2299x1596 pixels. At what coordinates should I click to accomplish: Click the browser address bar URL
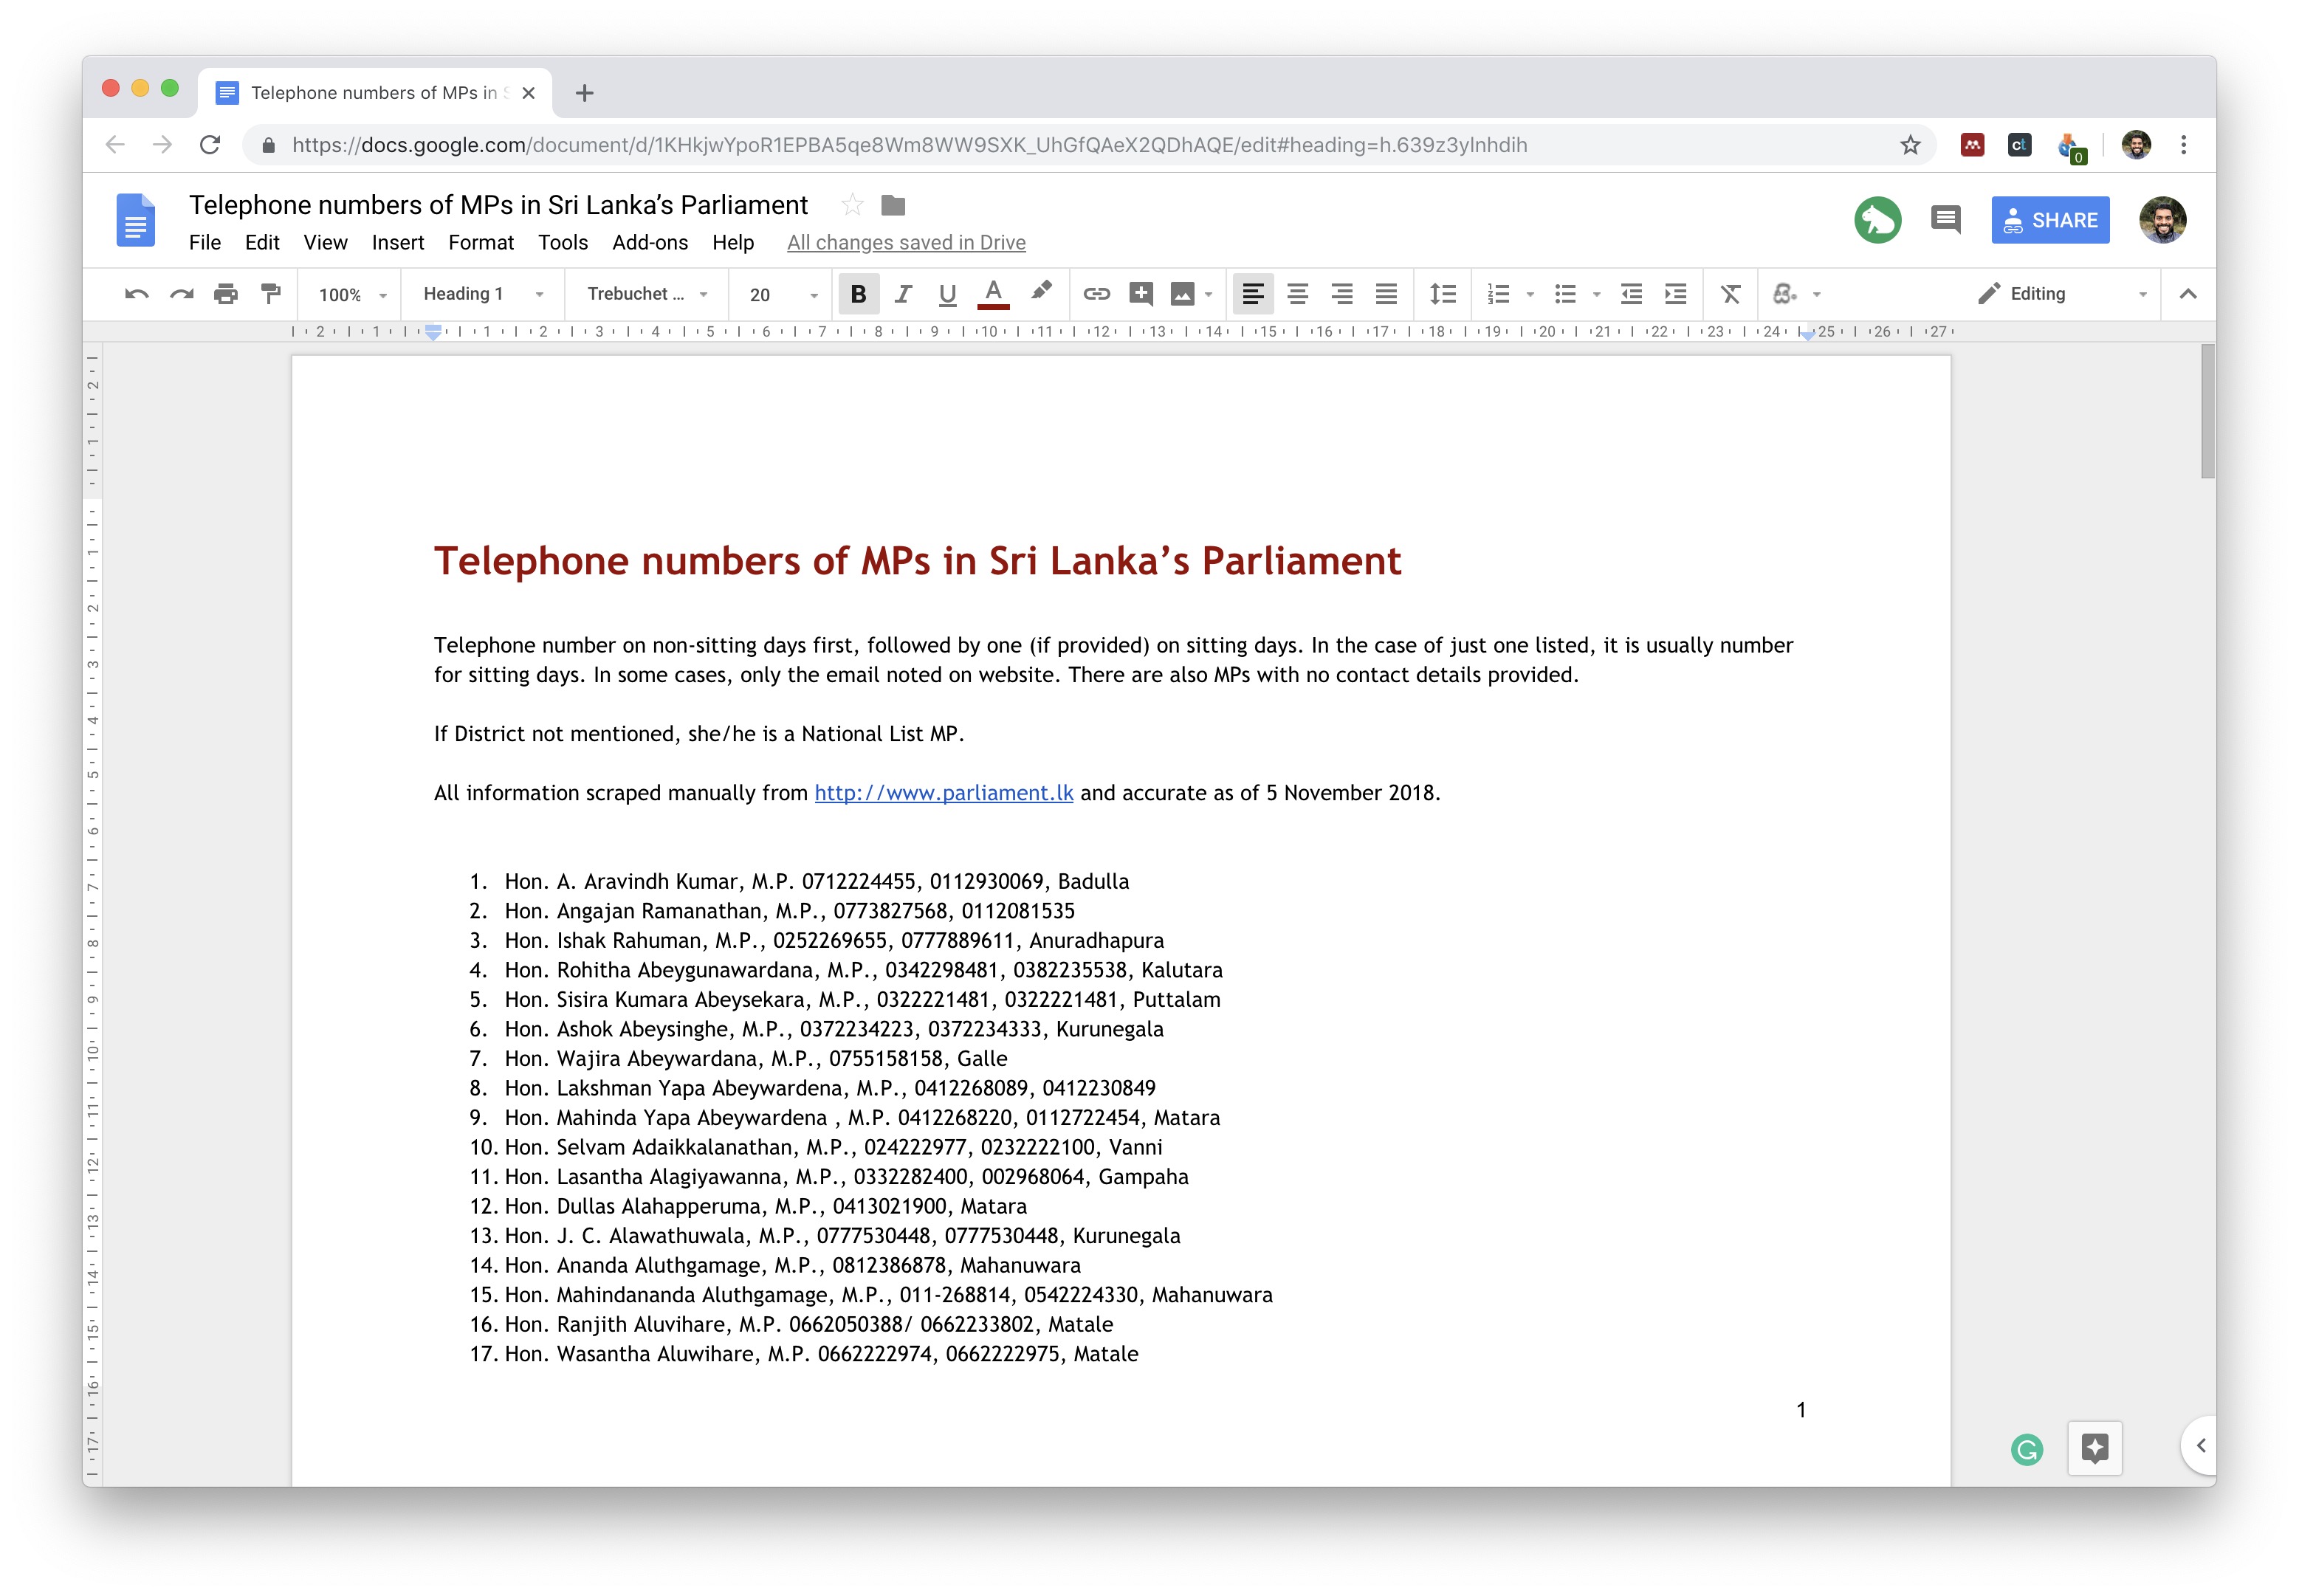pos(909,145)
